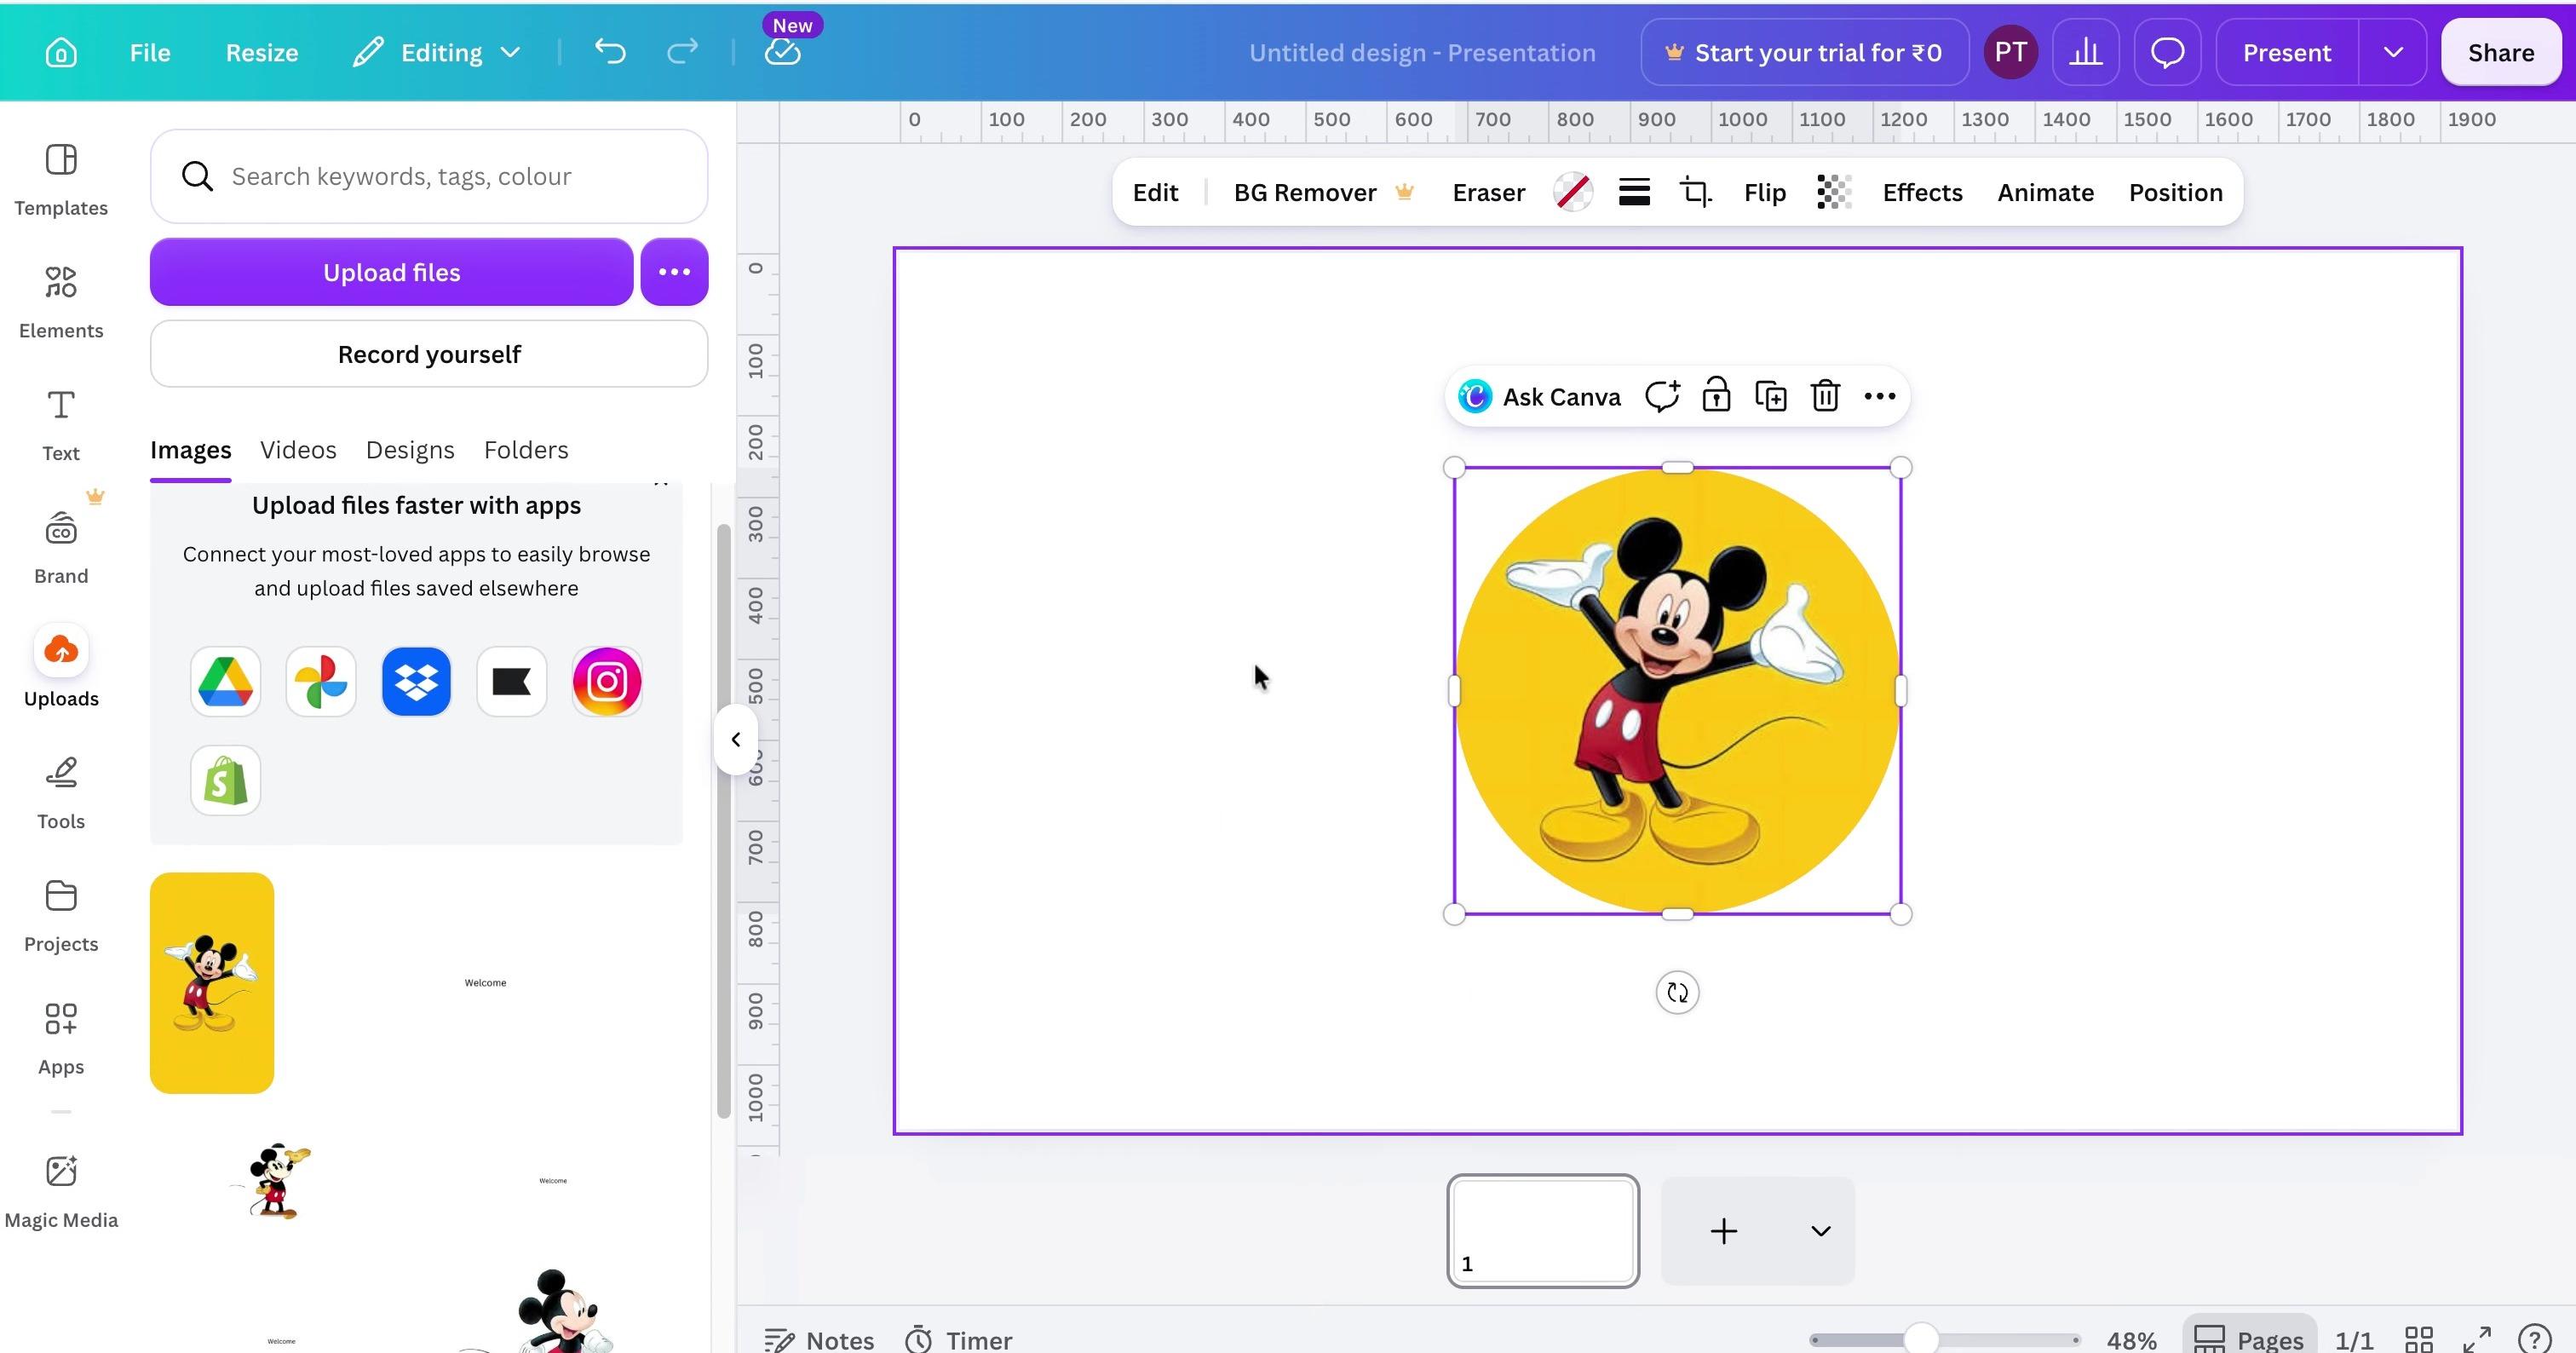2576x1353 pixels.
Task: Connect the Google Drive app
Action: [225, 682]
